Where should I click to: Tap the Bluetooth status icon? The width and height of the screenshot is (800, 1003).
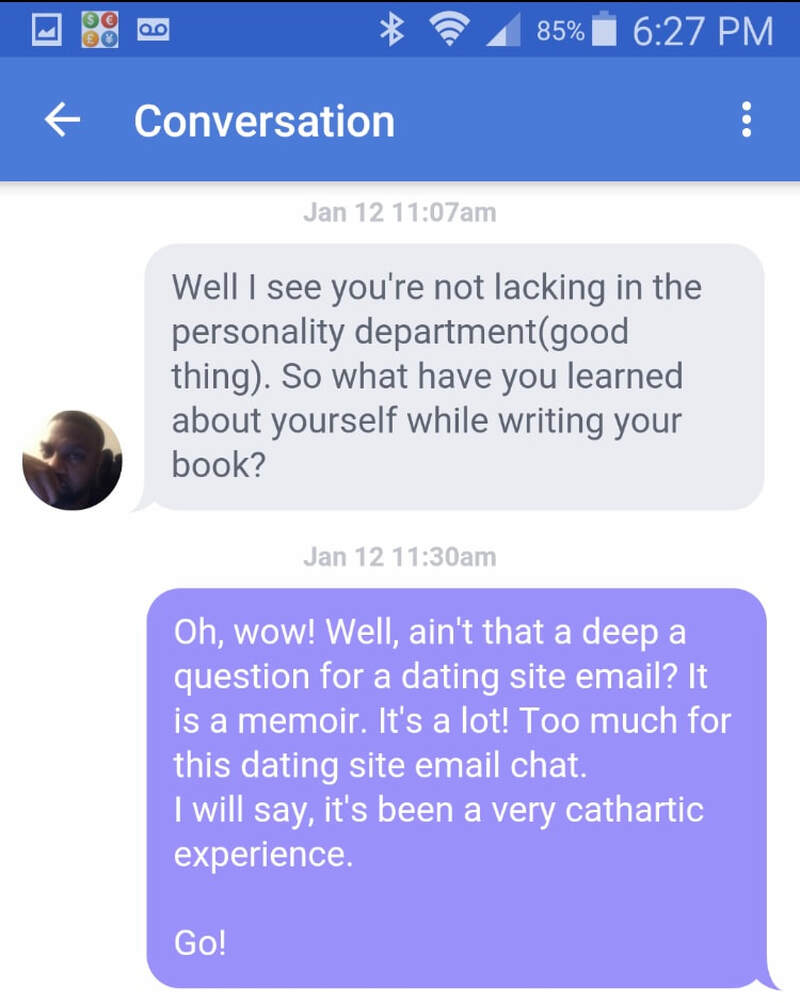pos(391,30)
